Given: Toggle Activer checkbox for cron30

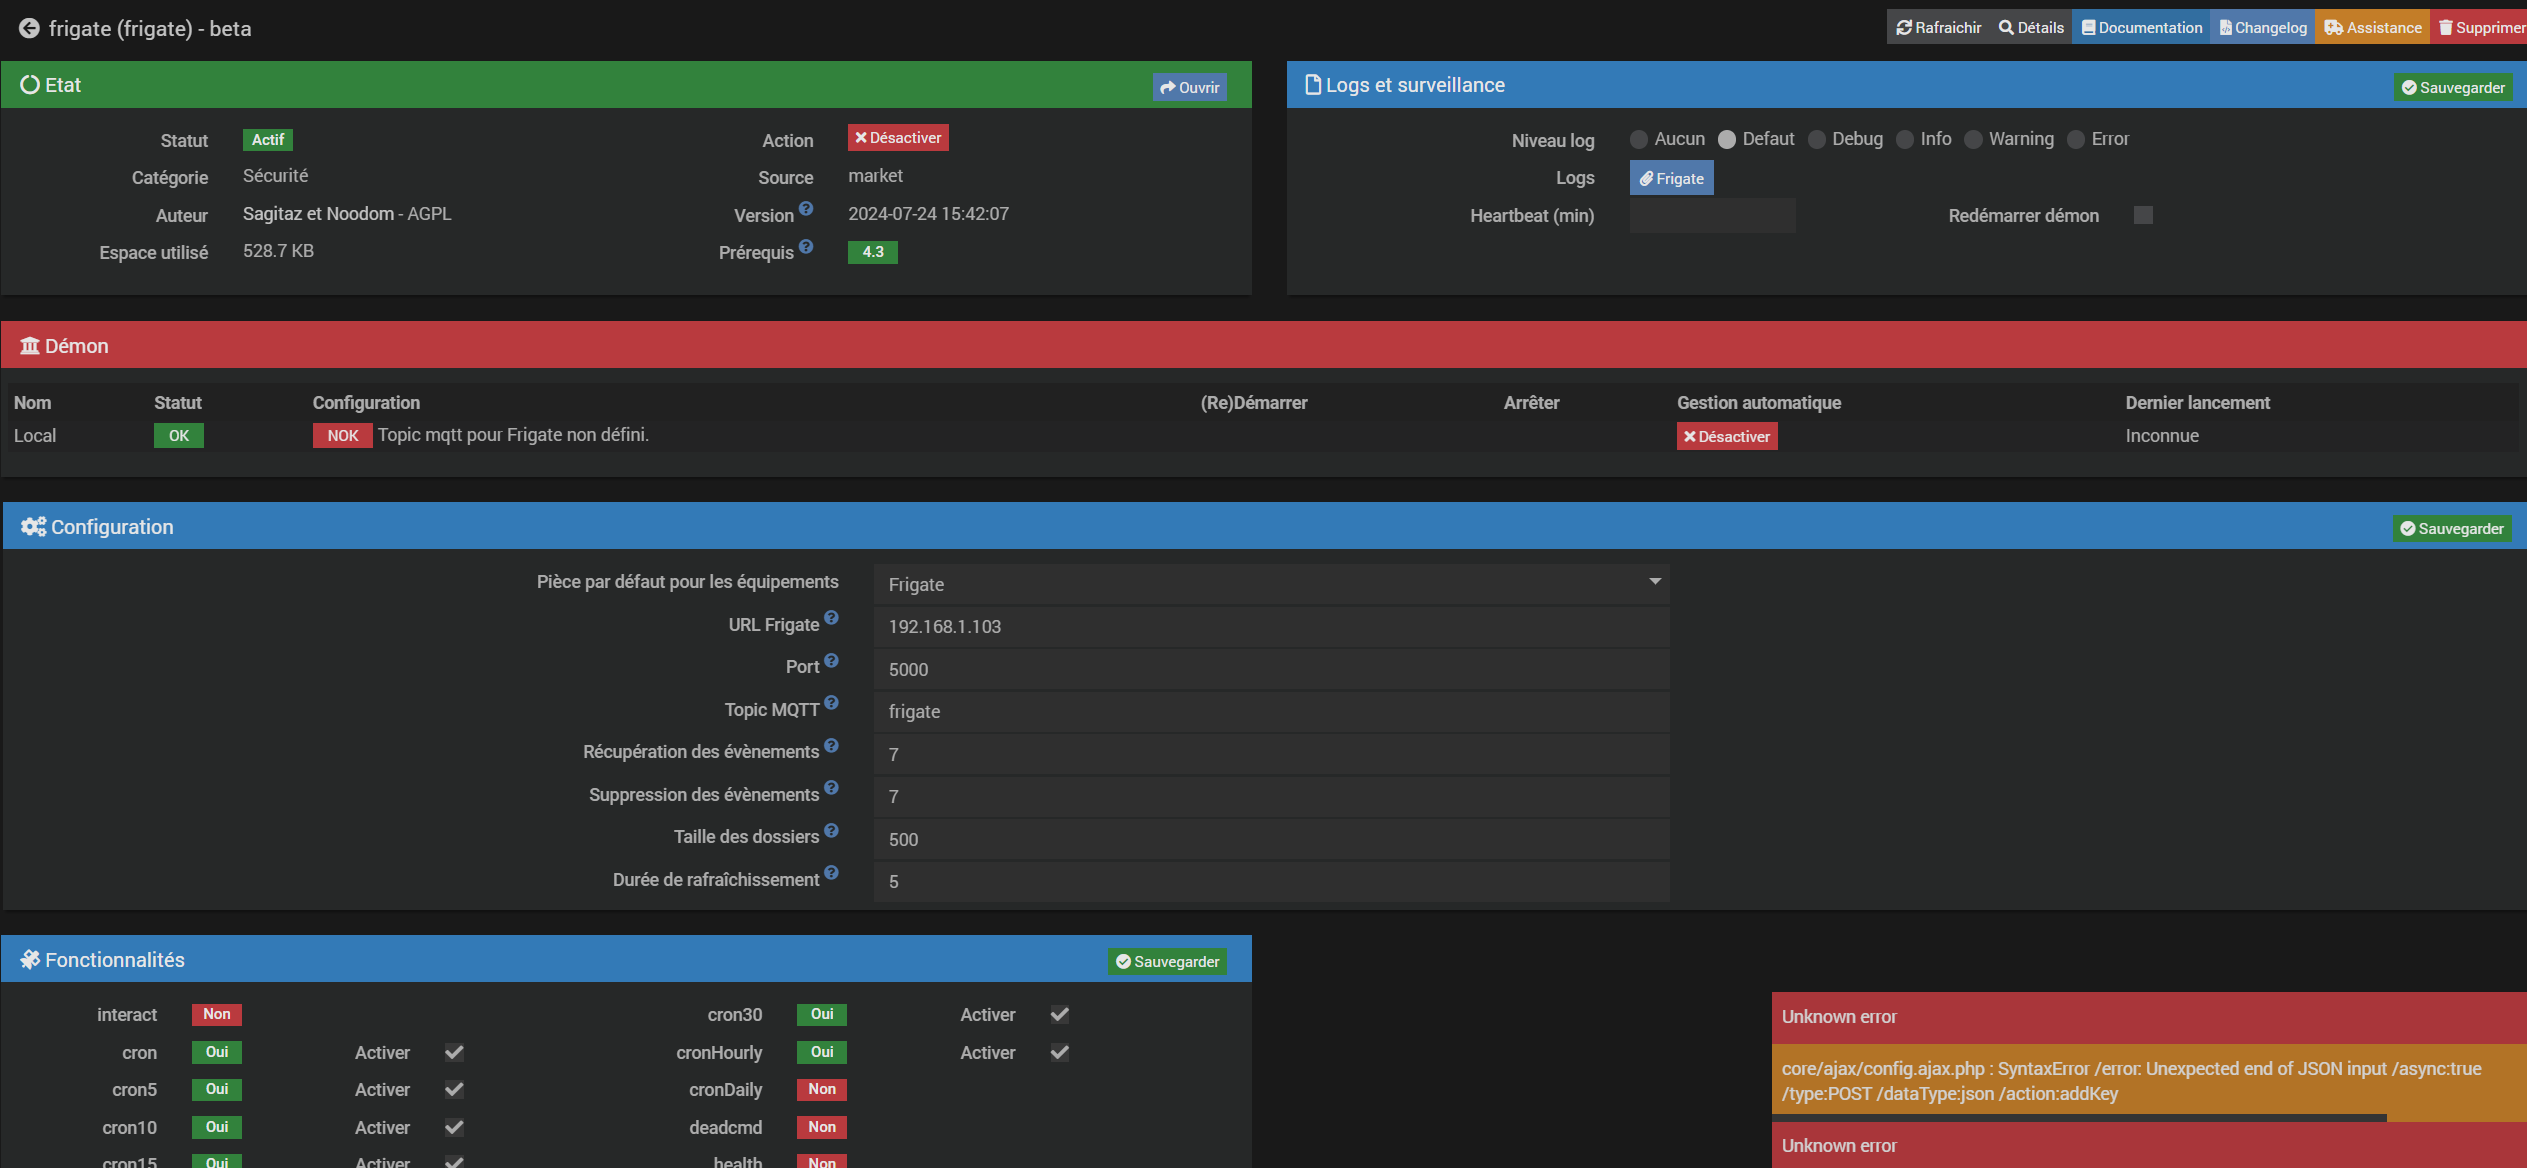Looking at the screenshot, I should [1060, 1014].
